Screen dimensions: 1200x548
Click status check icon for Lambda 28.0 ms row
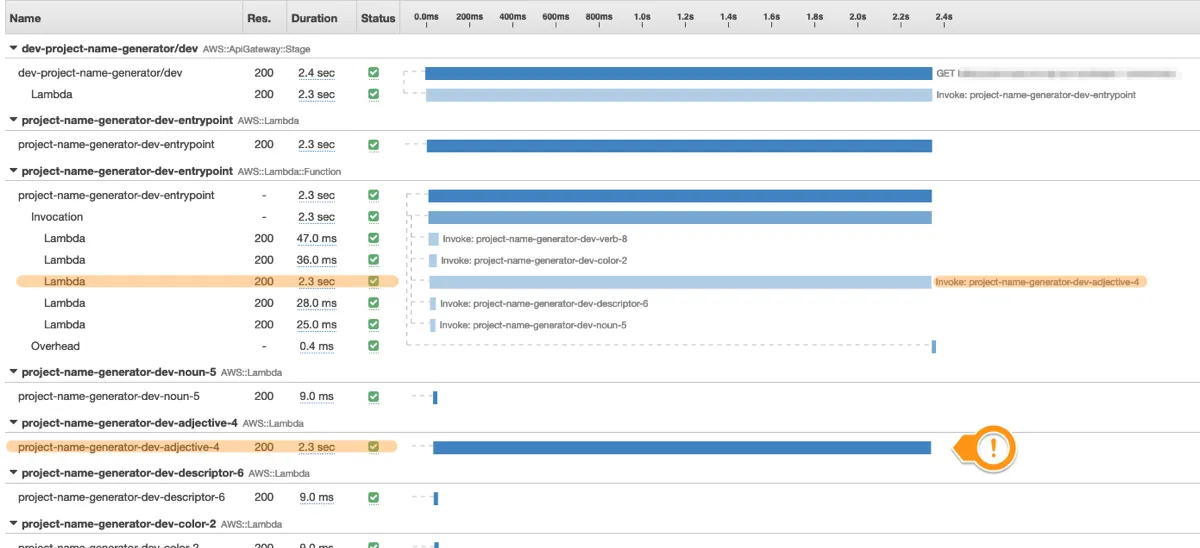[373, 303]
